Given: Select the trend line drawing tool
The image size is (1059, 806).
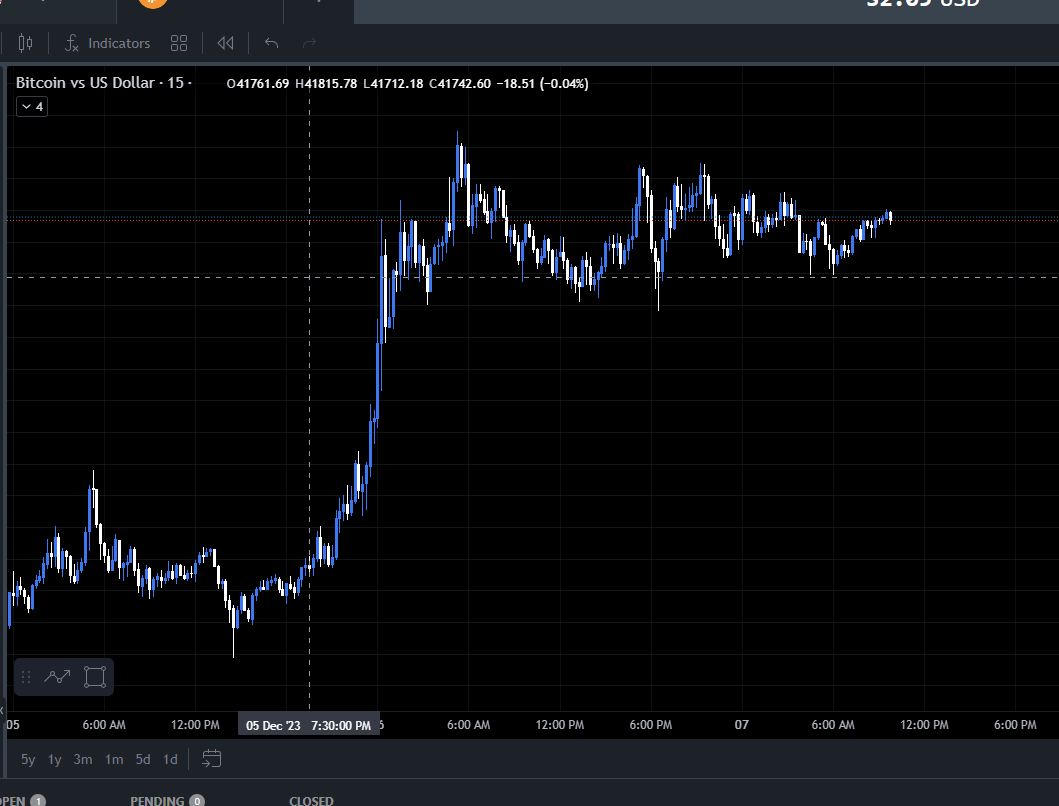Looking at the screenshot, I should pos(57,676).
